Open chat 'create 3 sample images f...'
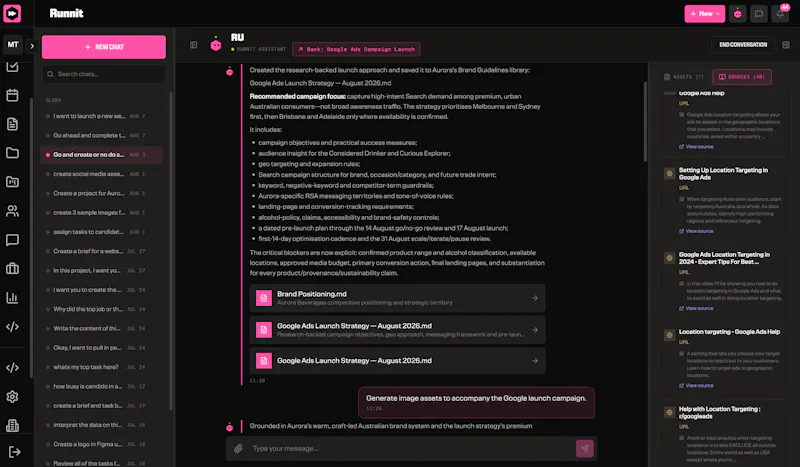 102,213
